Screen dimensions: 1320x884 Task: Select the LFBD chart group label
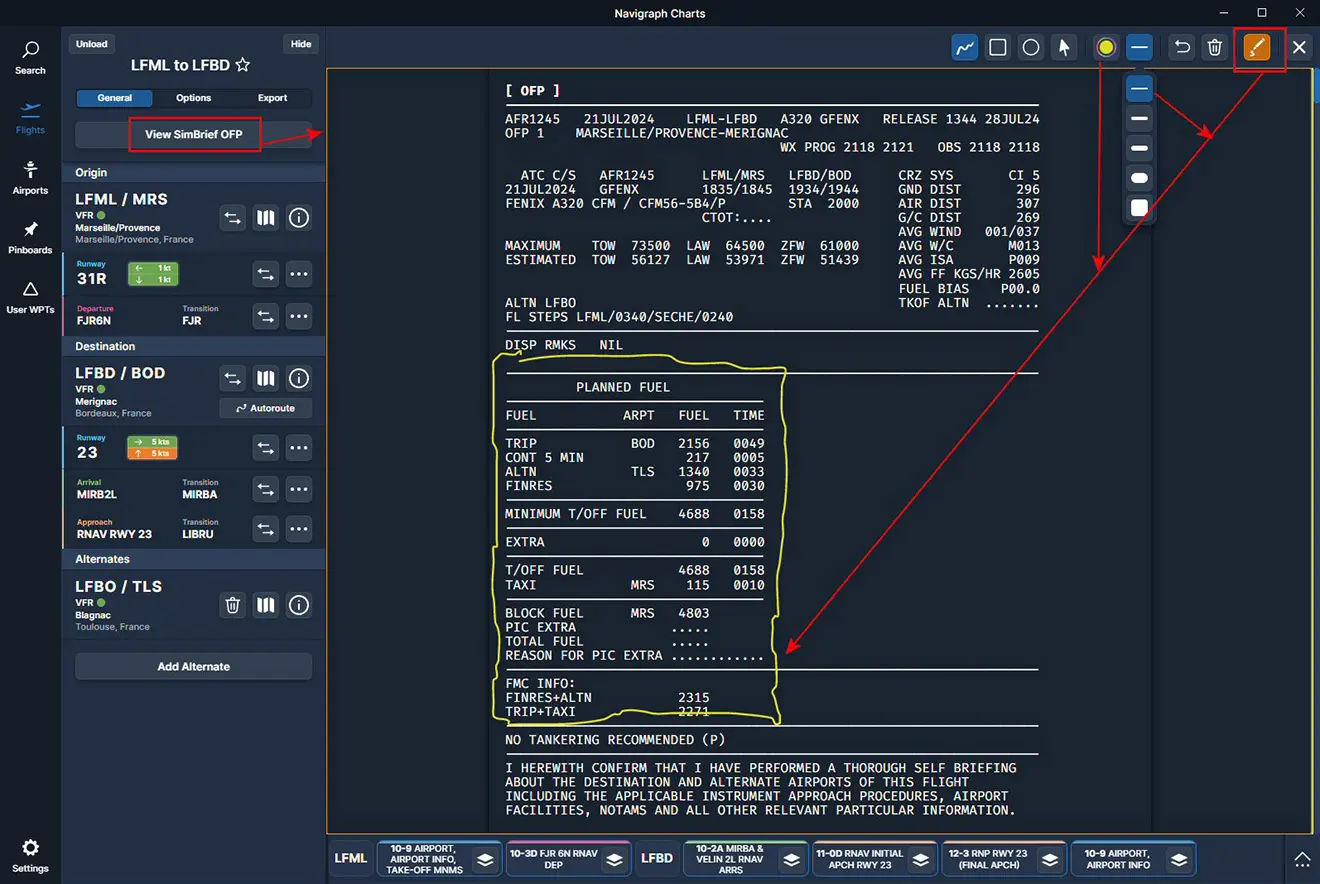657,858
